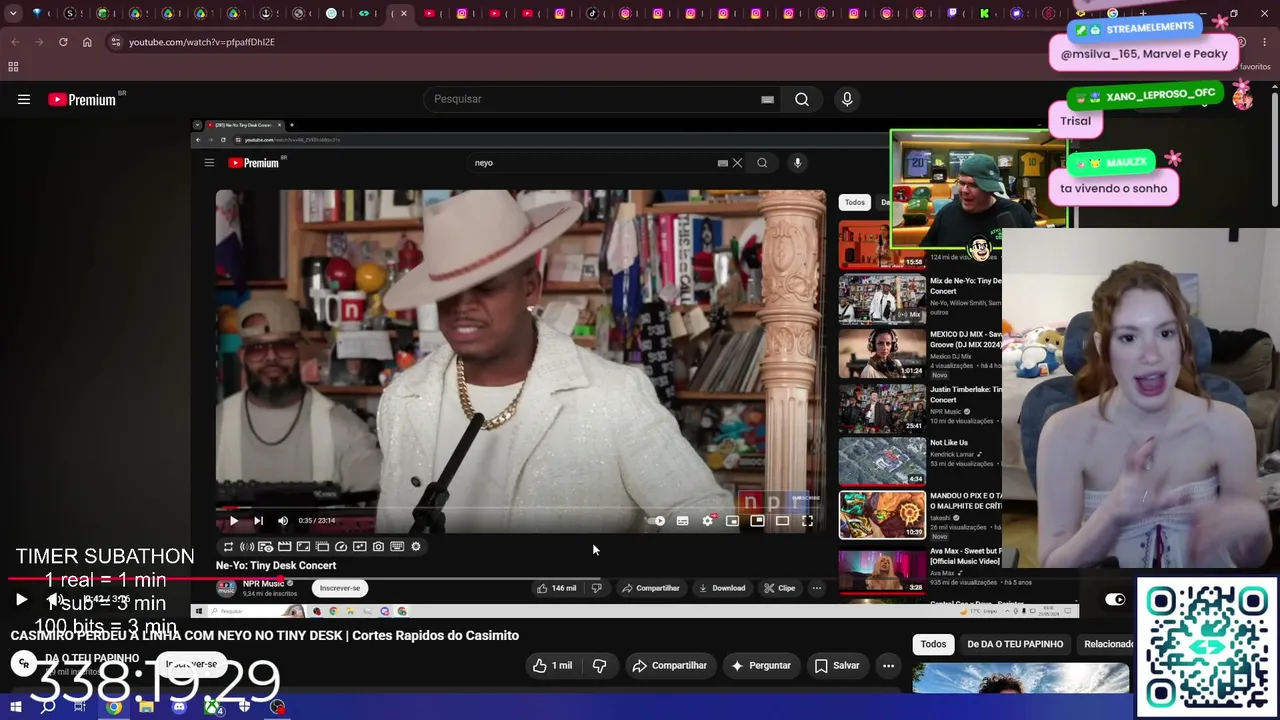Select the Todos chip below the player
Viewport: 1280px width, 720px height.
click(933, 644)
